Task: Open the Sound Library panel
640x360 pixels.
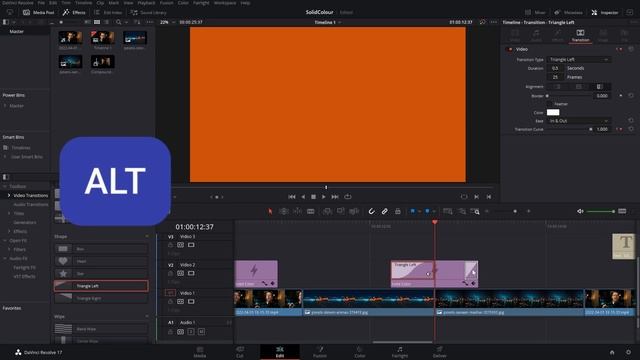Action: pos(148,13)
